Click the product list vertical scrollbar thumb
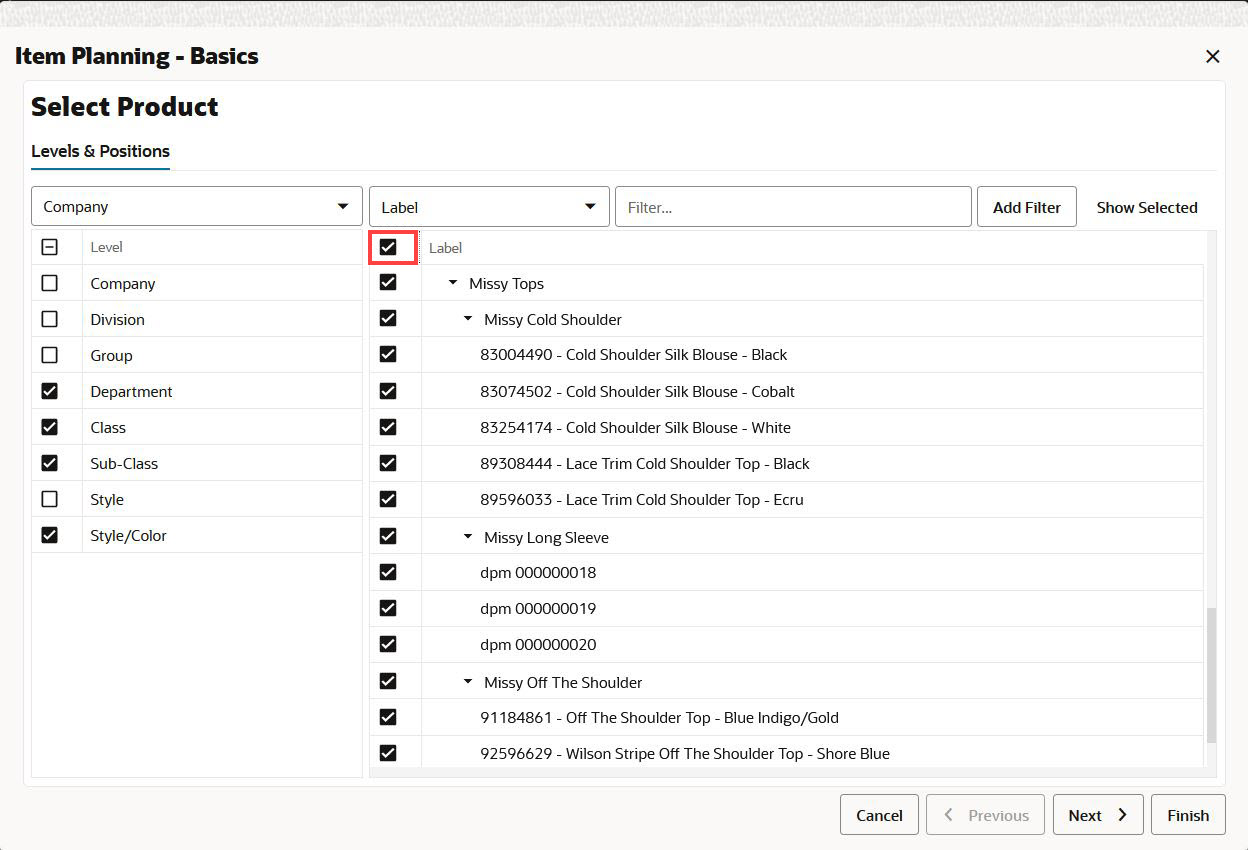Viewport: 1248px width, 850px height. click(1211, 675)
